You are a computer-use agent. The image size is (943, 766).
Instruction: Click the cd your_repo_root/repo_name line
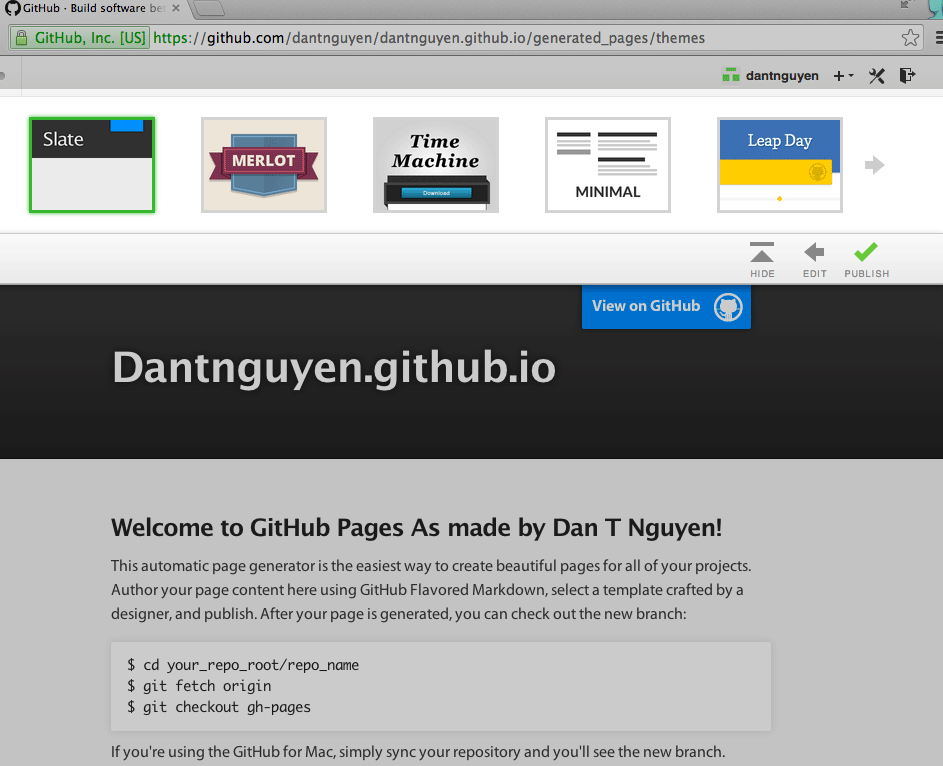click(x=243, y=665)
